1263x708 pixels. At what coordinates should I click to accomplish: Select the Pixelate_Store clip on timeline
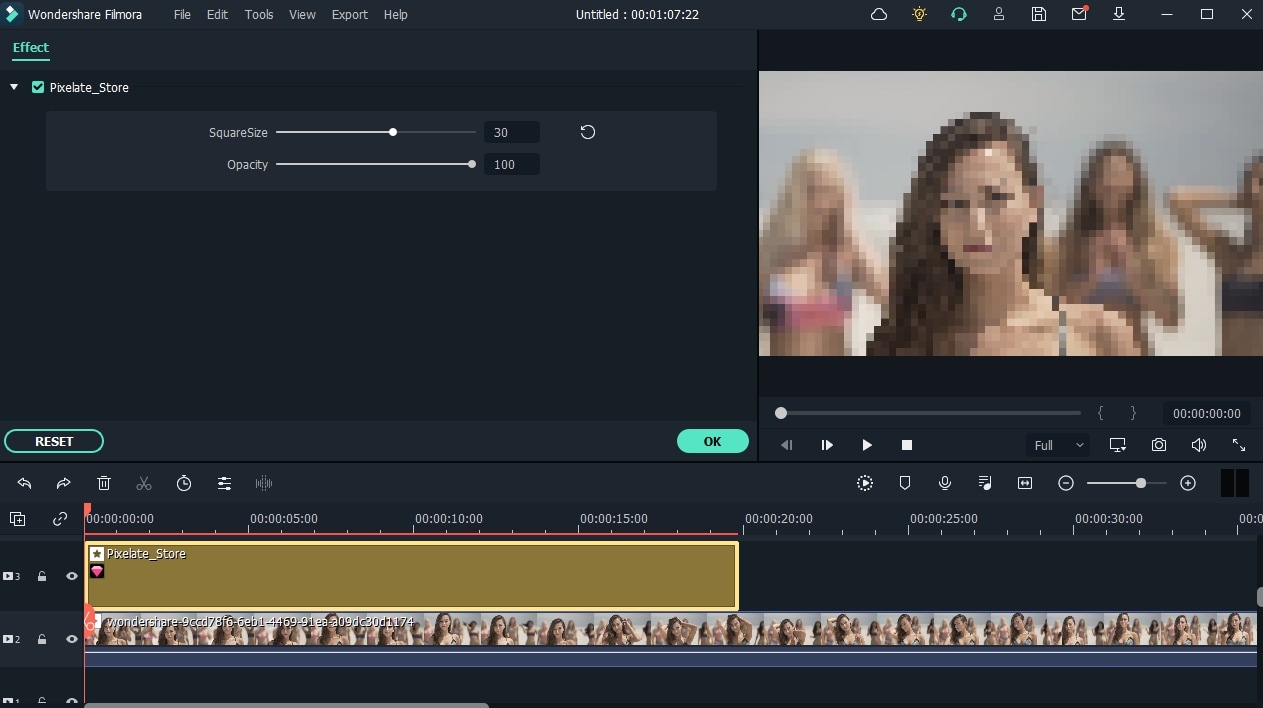coord(412,576)
